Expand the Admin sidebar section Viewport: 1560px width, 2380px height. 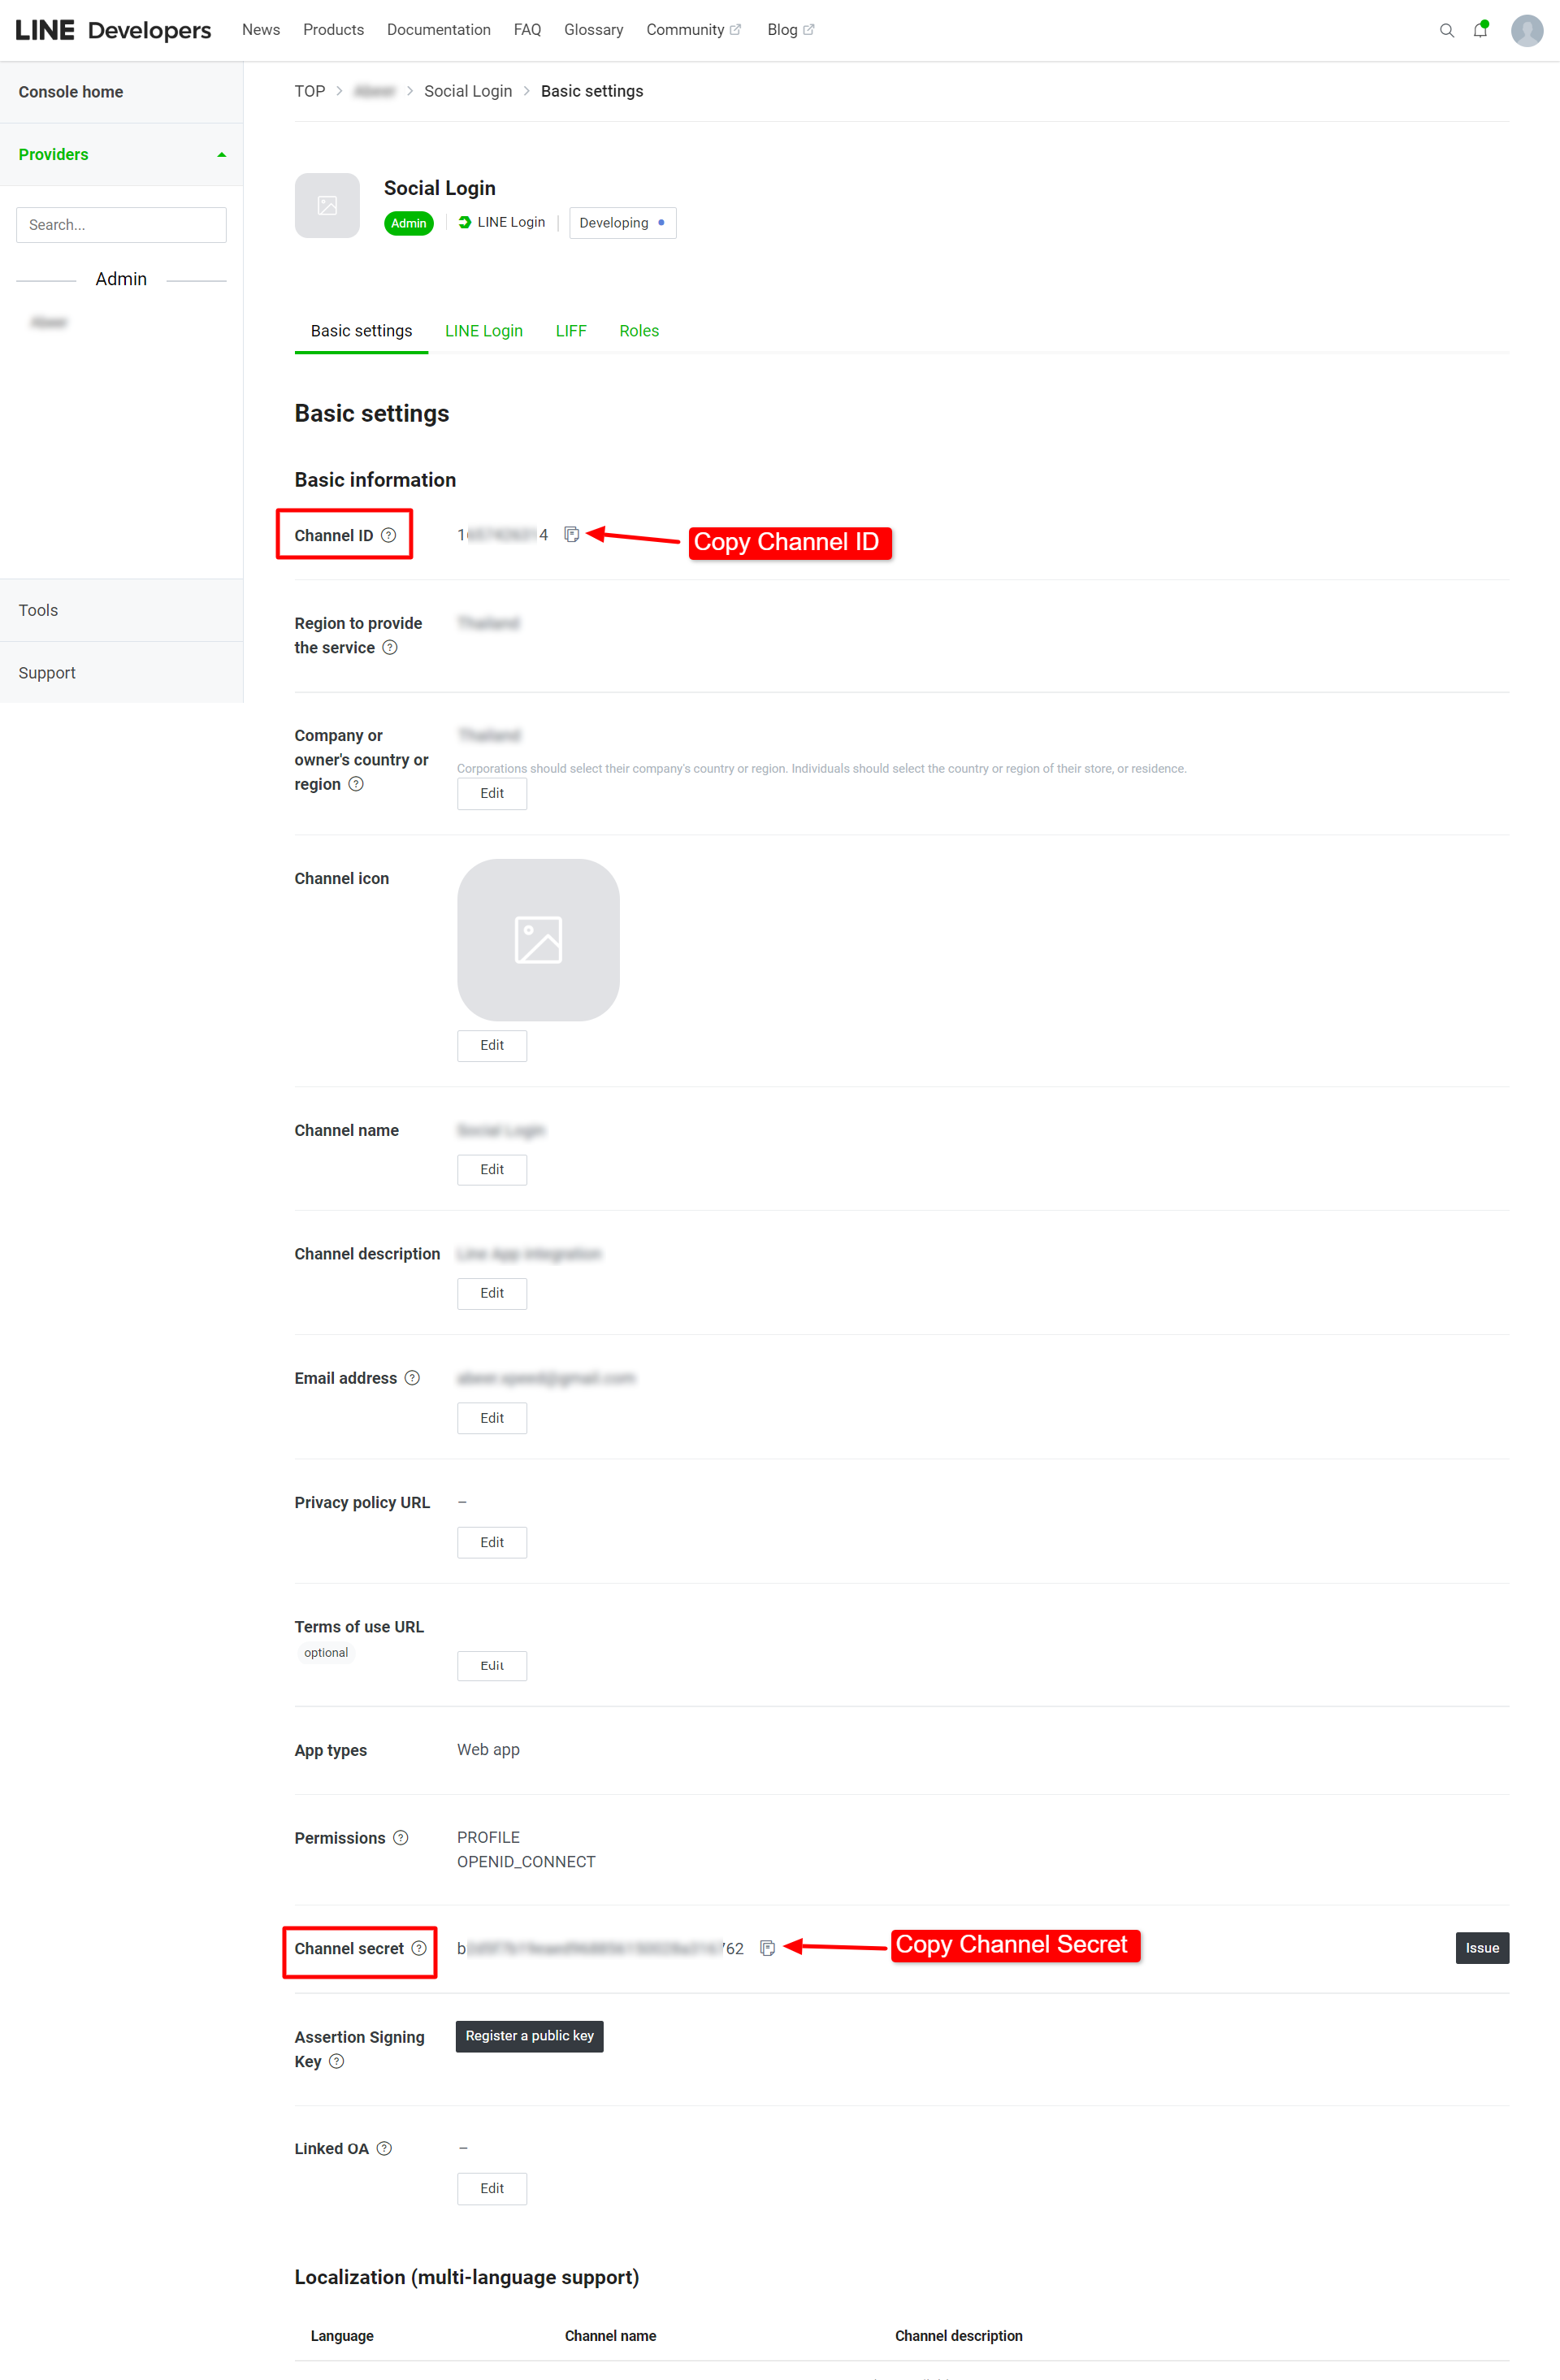[x=120, y=279]
